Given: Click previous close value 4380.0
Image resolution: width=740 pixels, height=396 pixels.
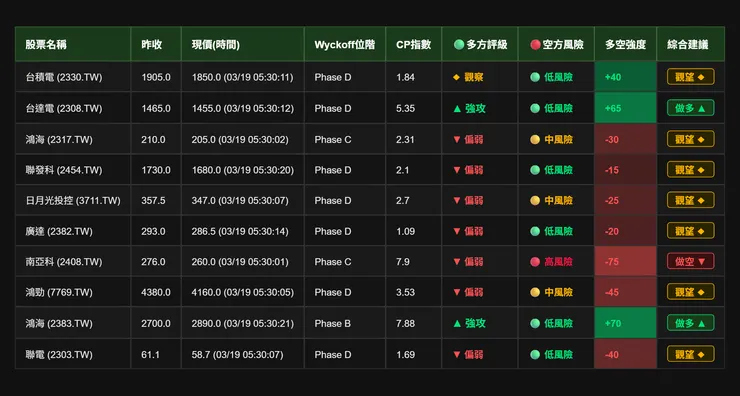Looking at the screenshot, I should tap(156, 292).
